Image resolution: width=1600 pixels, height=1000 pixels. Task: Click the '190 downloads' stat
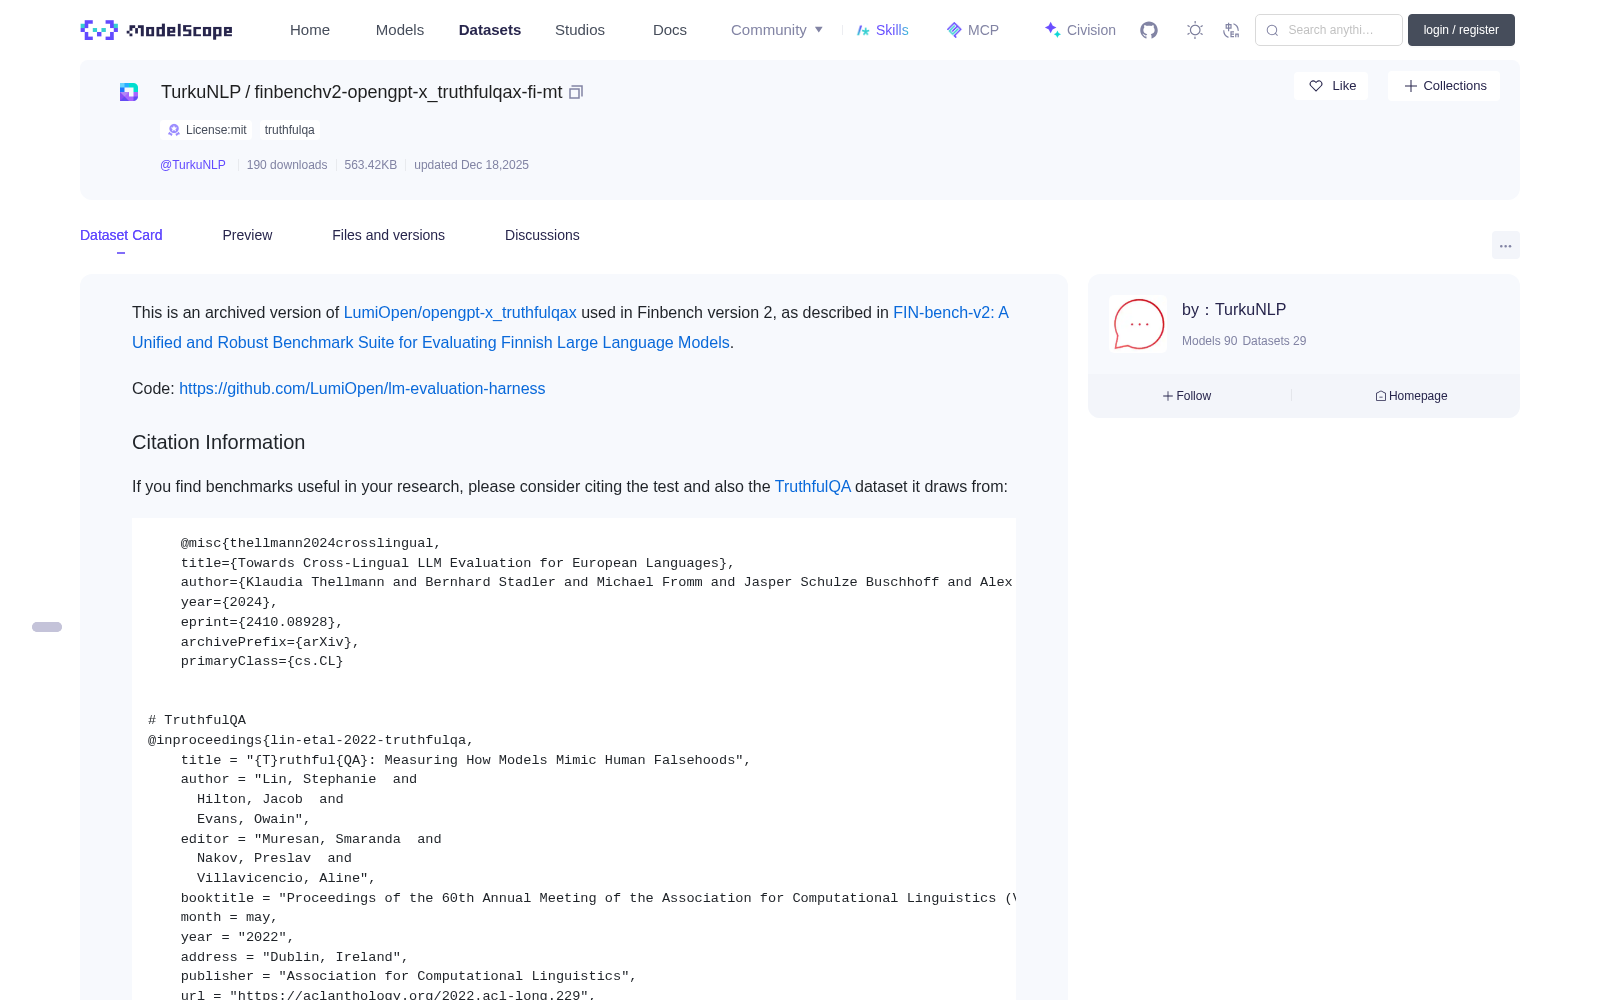coord(287,165)
